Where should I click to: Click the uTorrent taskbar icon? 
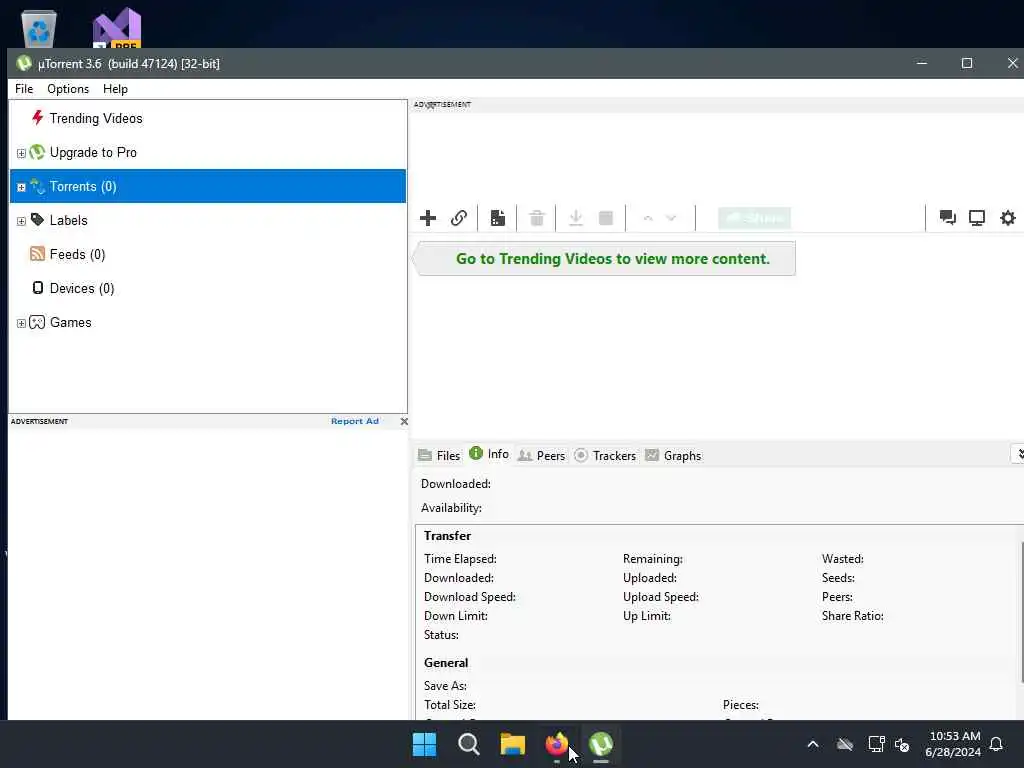click(601, 744)
